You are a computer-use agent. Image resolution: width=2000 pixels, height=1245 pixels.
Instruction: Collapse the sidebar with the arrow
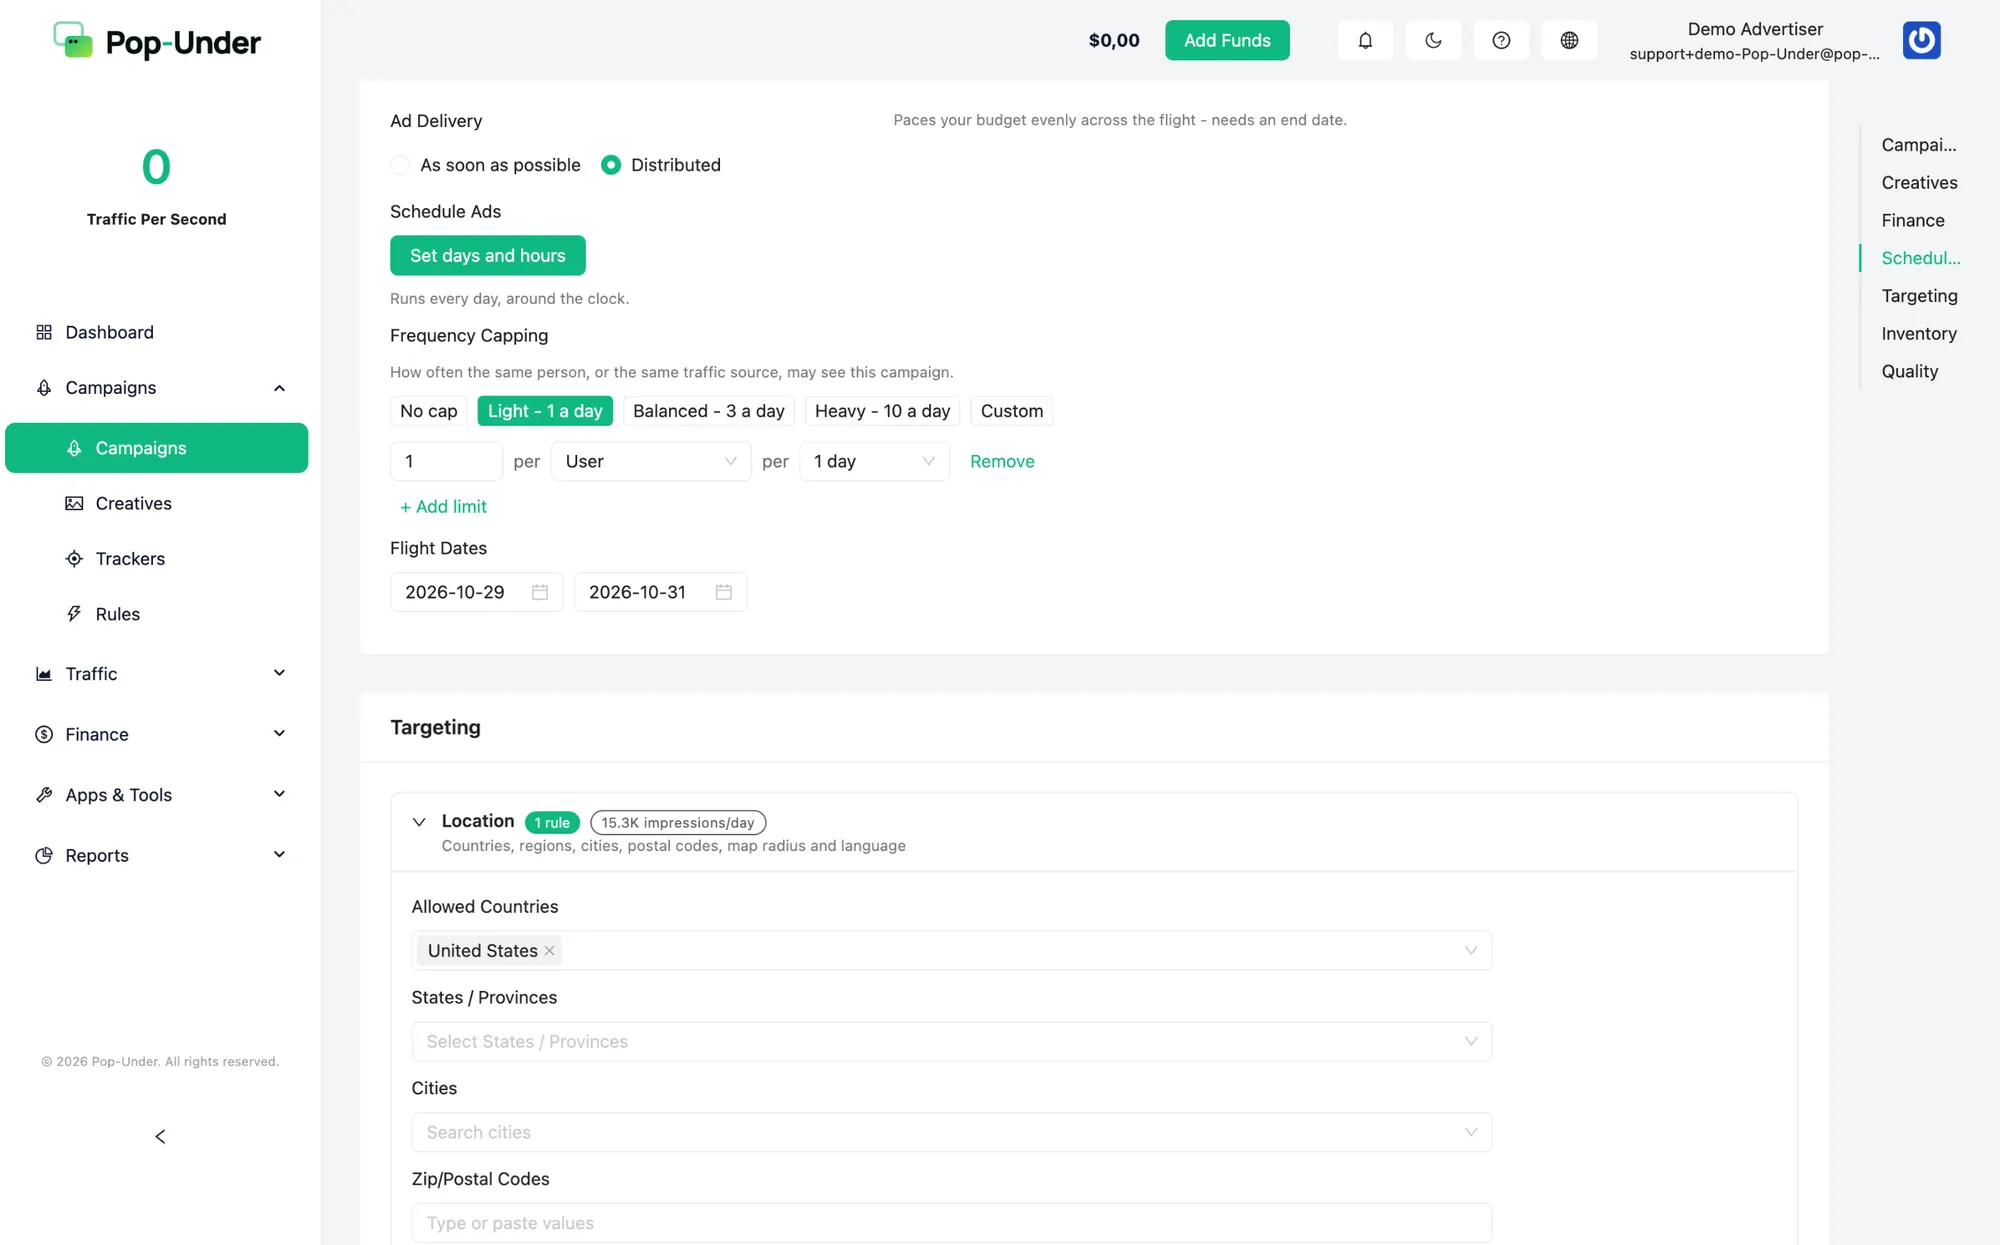click(x=160, y=1136)
